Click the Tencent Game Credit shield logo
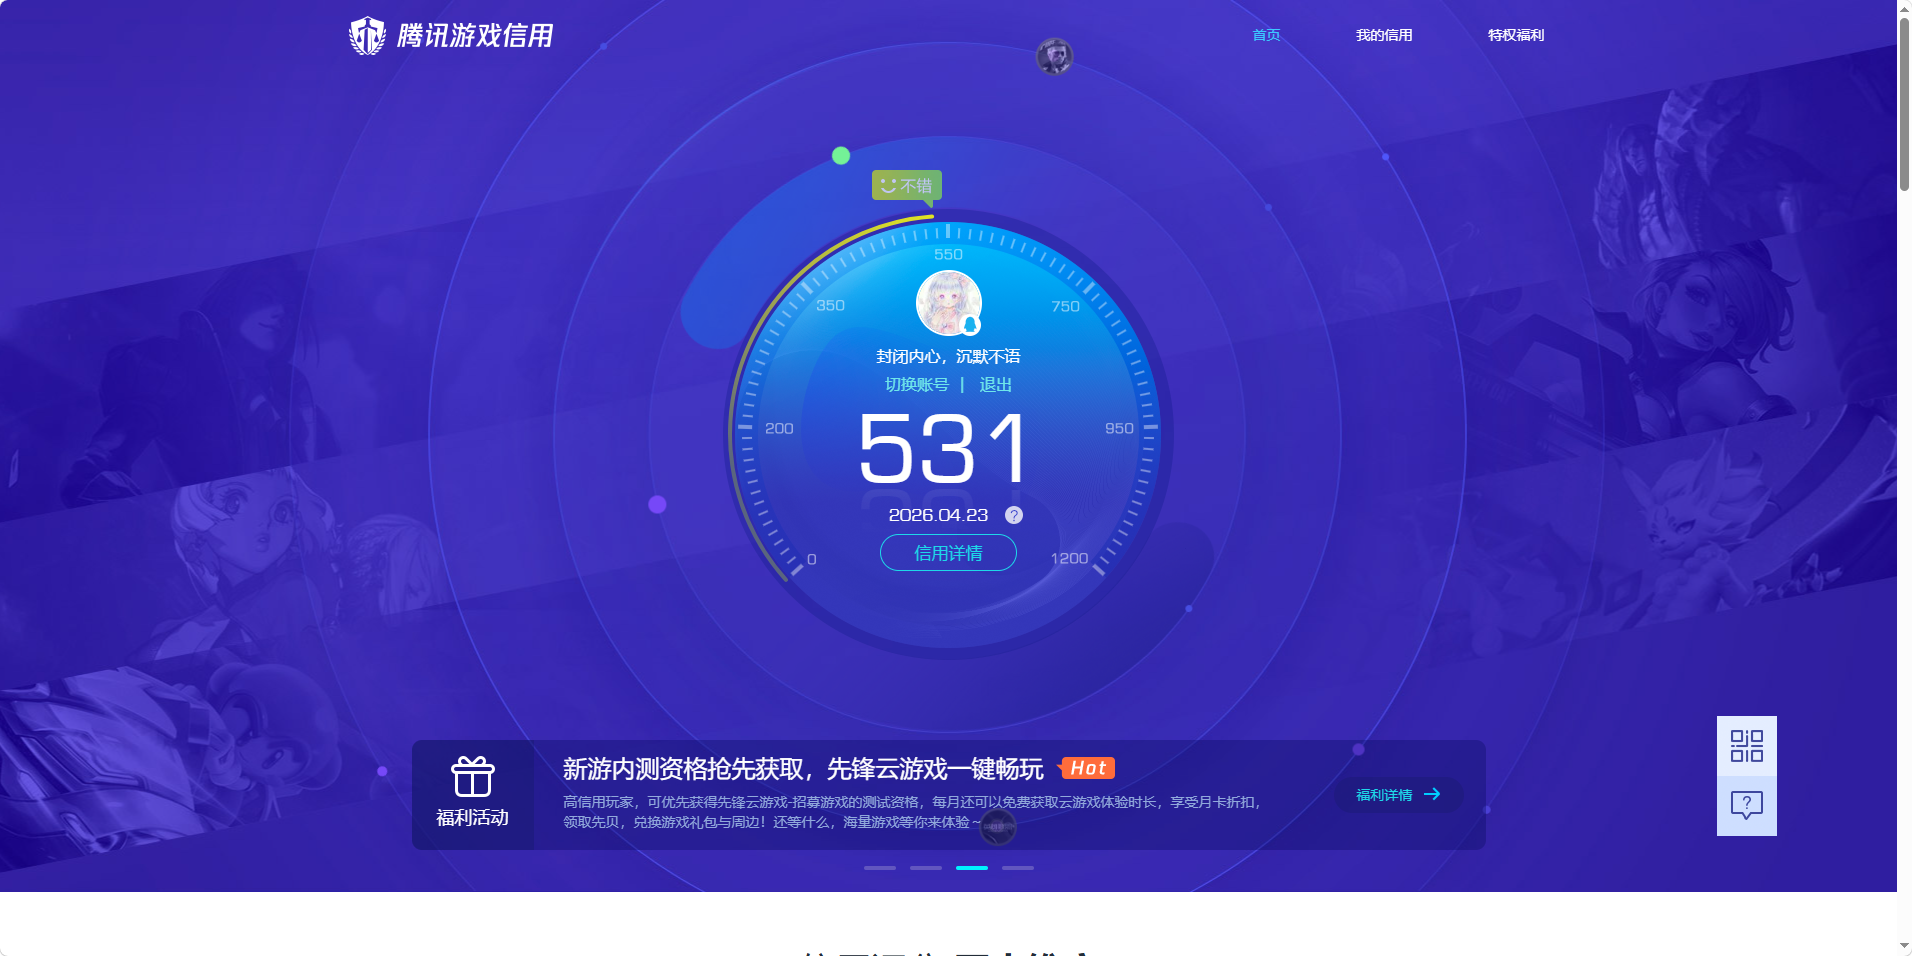1912x956 pixels. click(365, 36)
